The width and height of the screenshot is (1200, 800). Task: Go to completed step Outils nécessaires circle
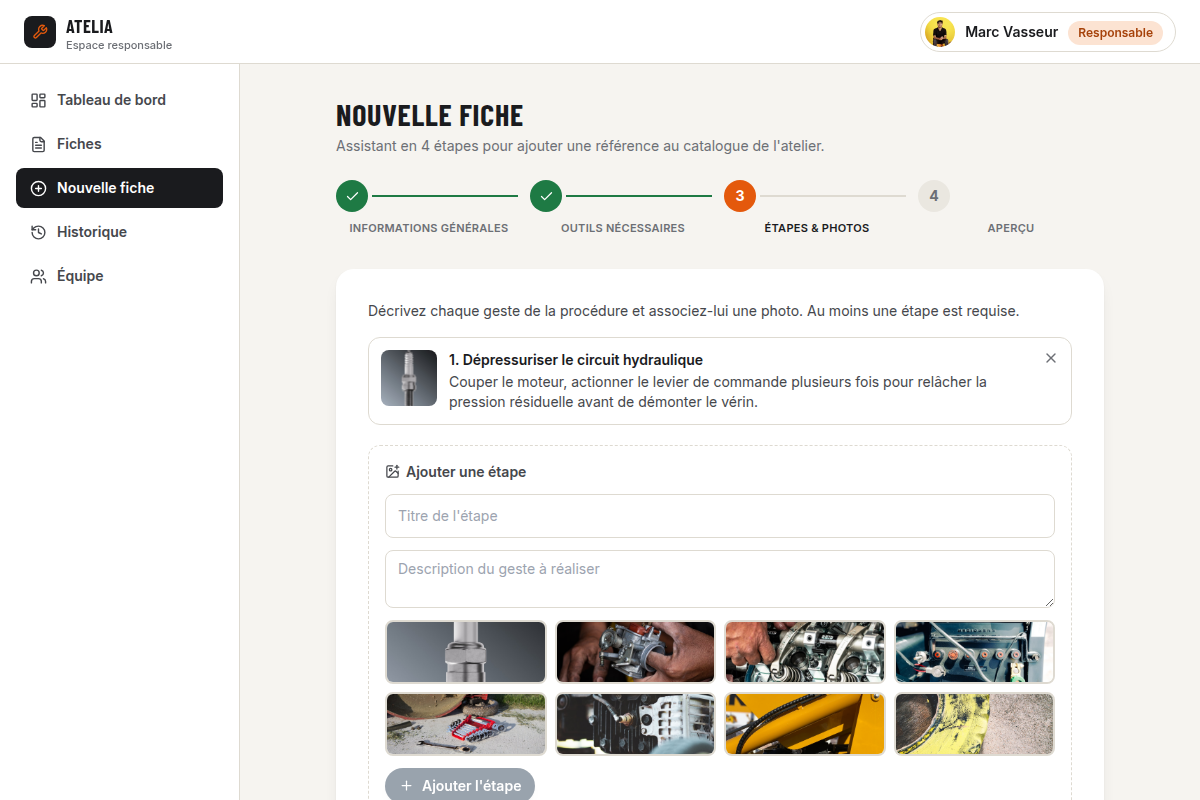pyautogui.click(x=546, y=196)
